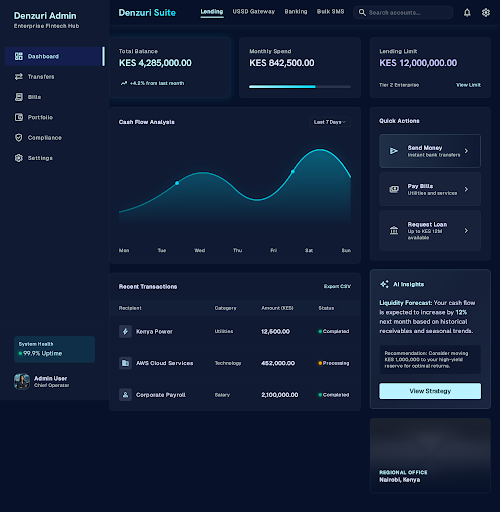Image resolution: width=500 pixels, height=512 pixels.
Task: Click the Send Money quick action
Action: click(x=430, y=151)
